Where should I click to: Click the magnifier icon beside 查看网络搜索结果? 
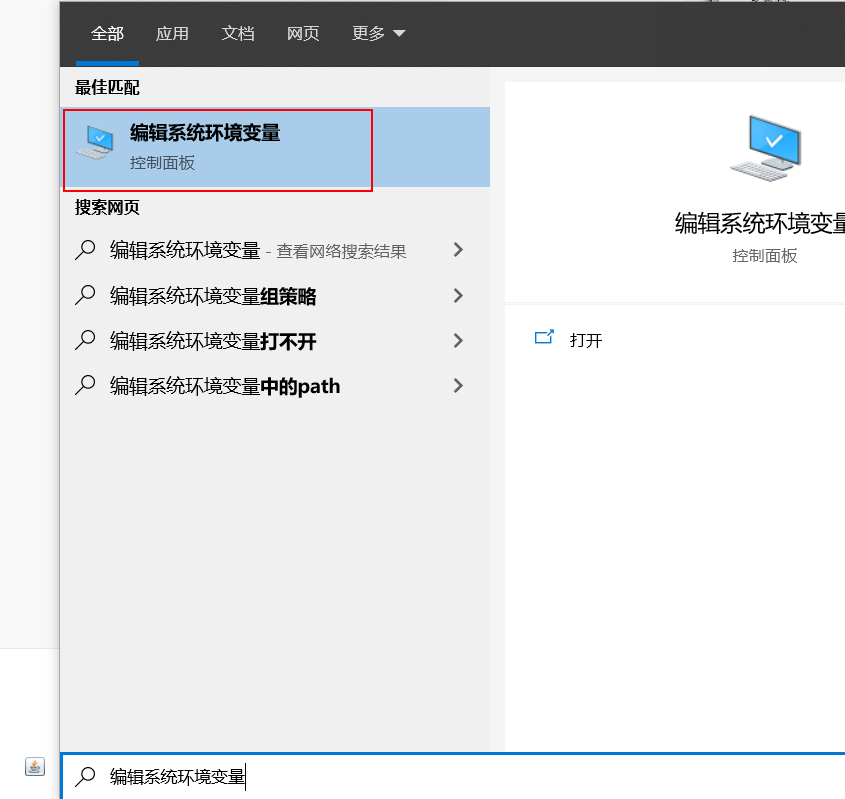coord(86,250)
